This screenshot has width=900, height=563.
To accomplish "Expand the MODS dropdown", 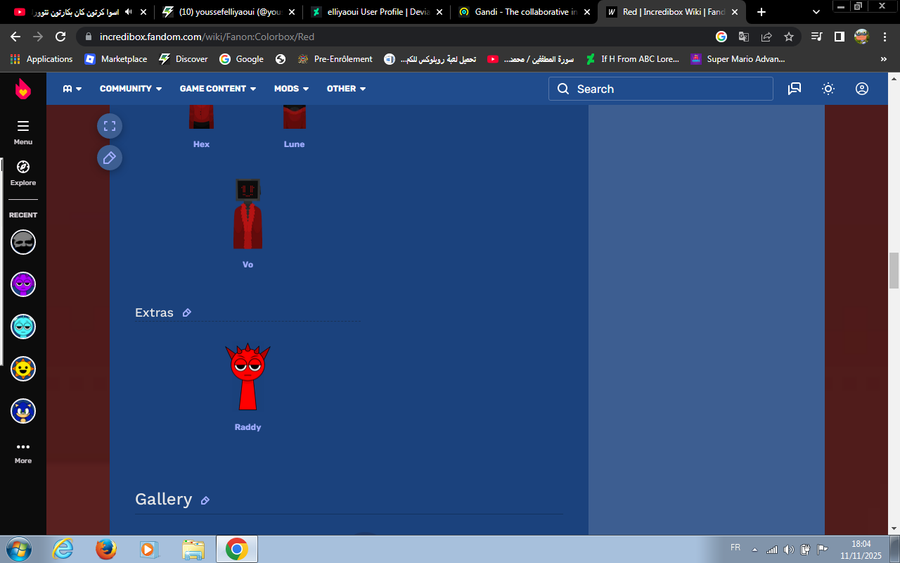I will [x=291, y=89].
